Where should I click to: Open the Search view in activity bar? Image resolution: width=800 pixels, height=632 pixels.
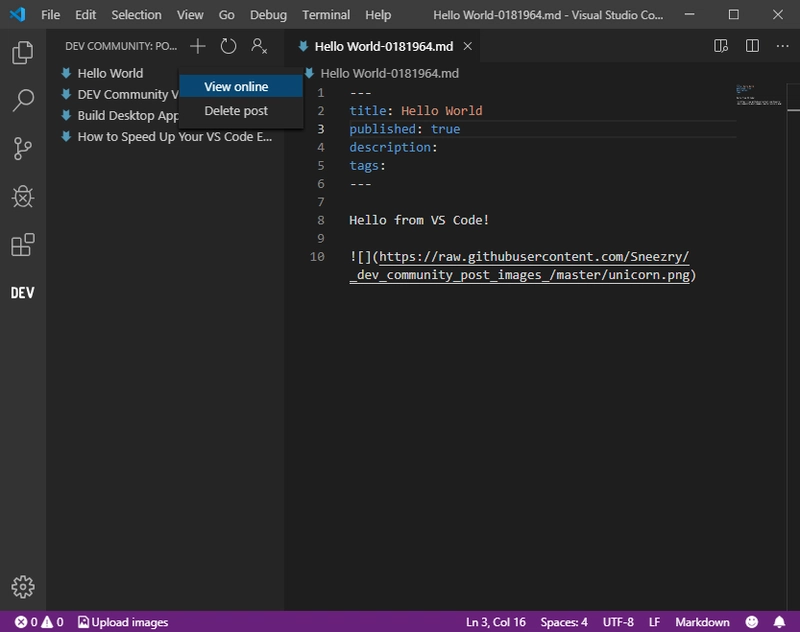point(22,100)
